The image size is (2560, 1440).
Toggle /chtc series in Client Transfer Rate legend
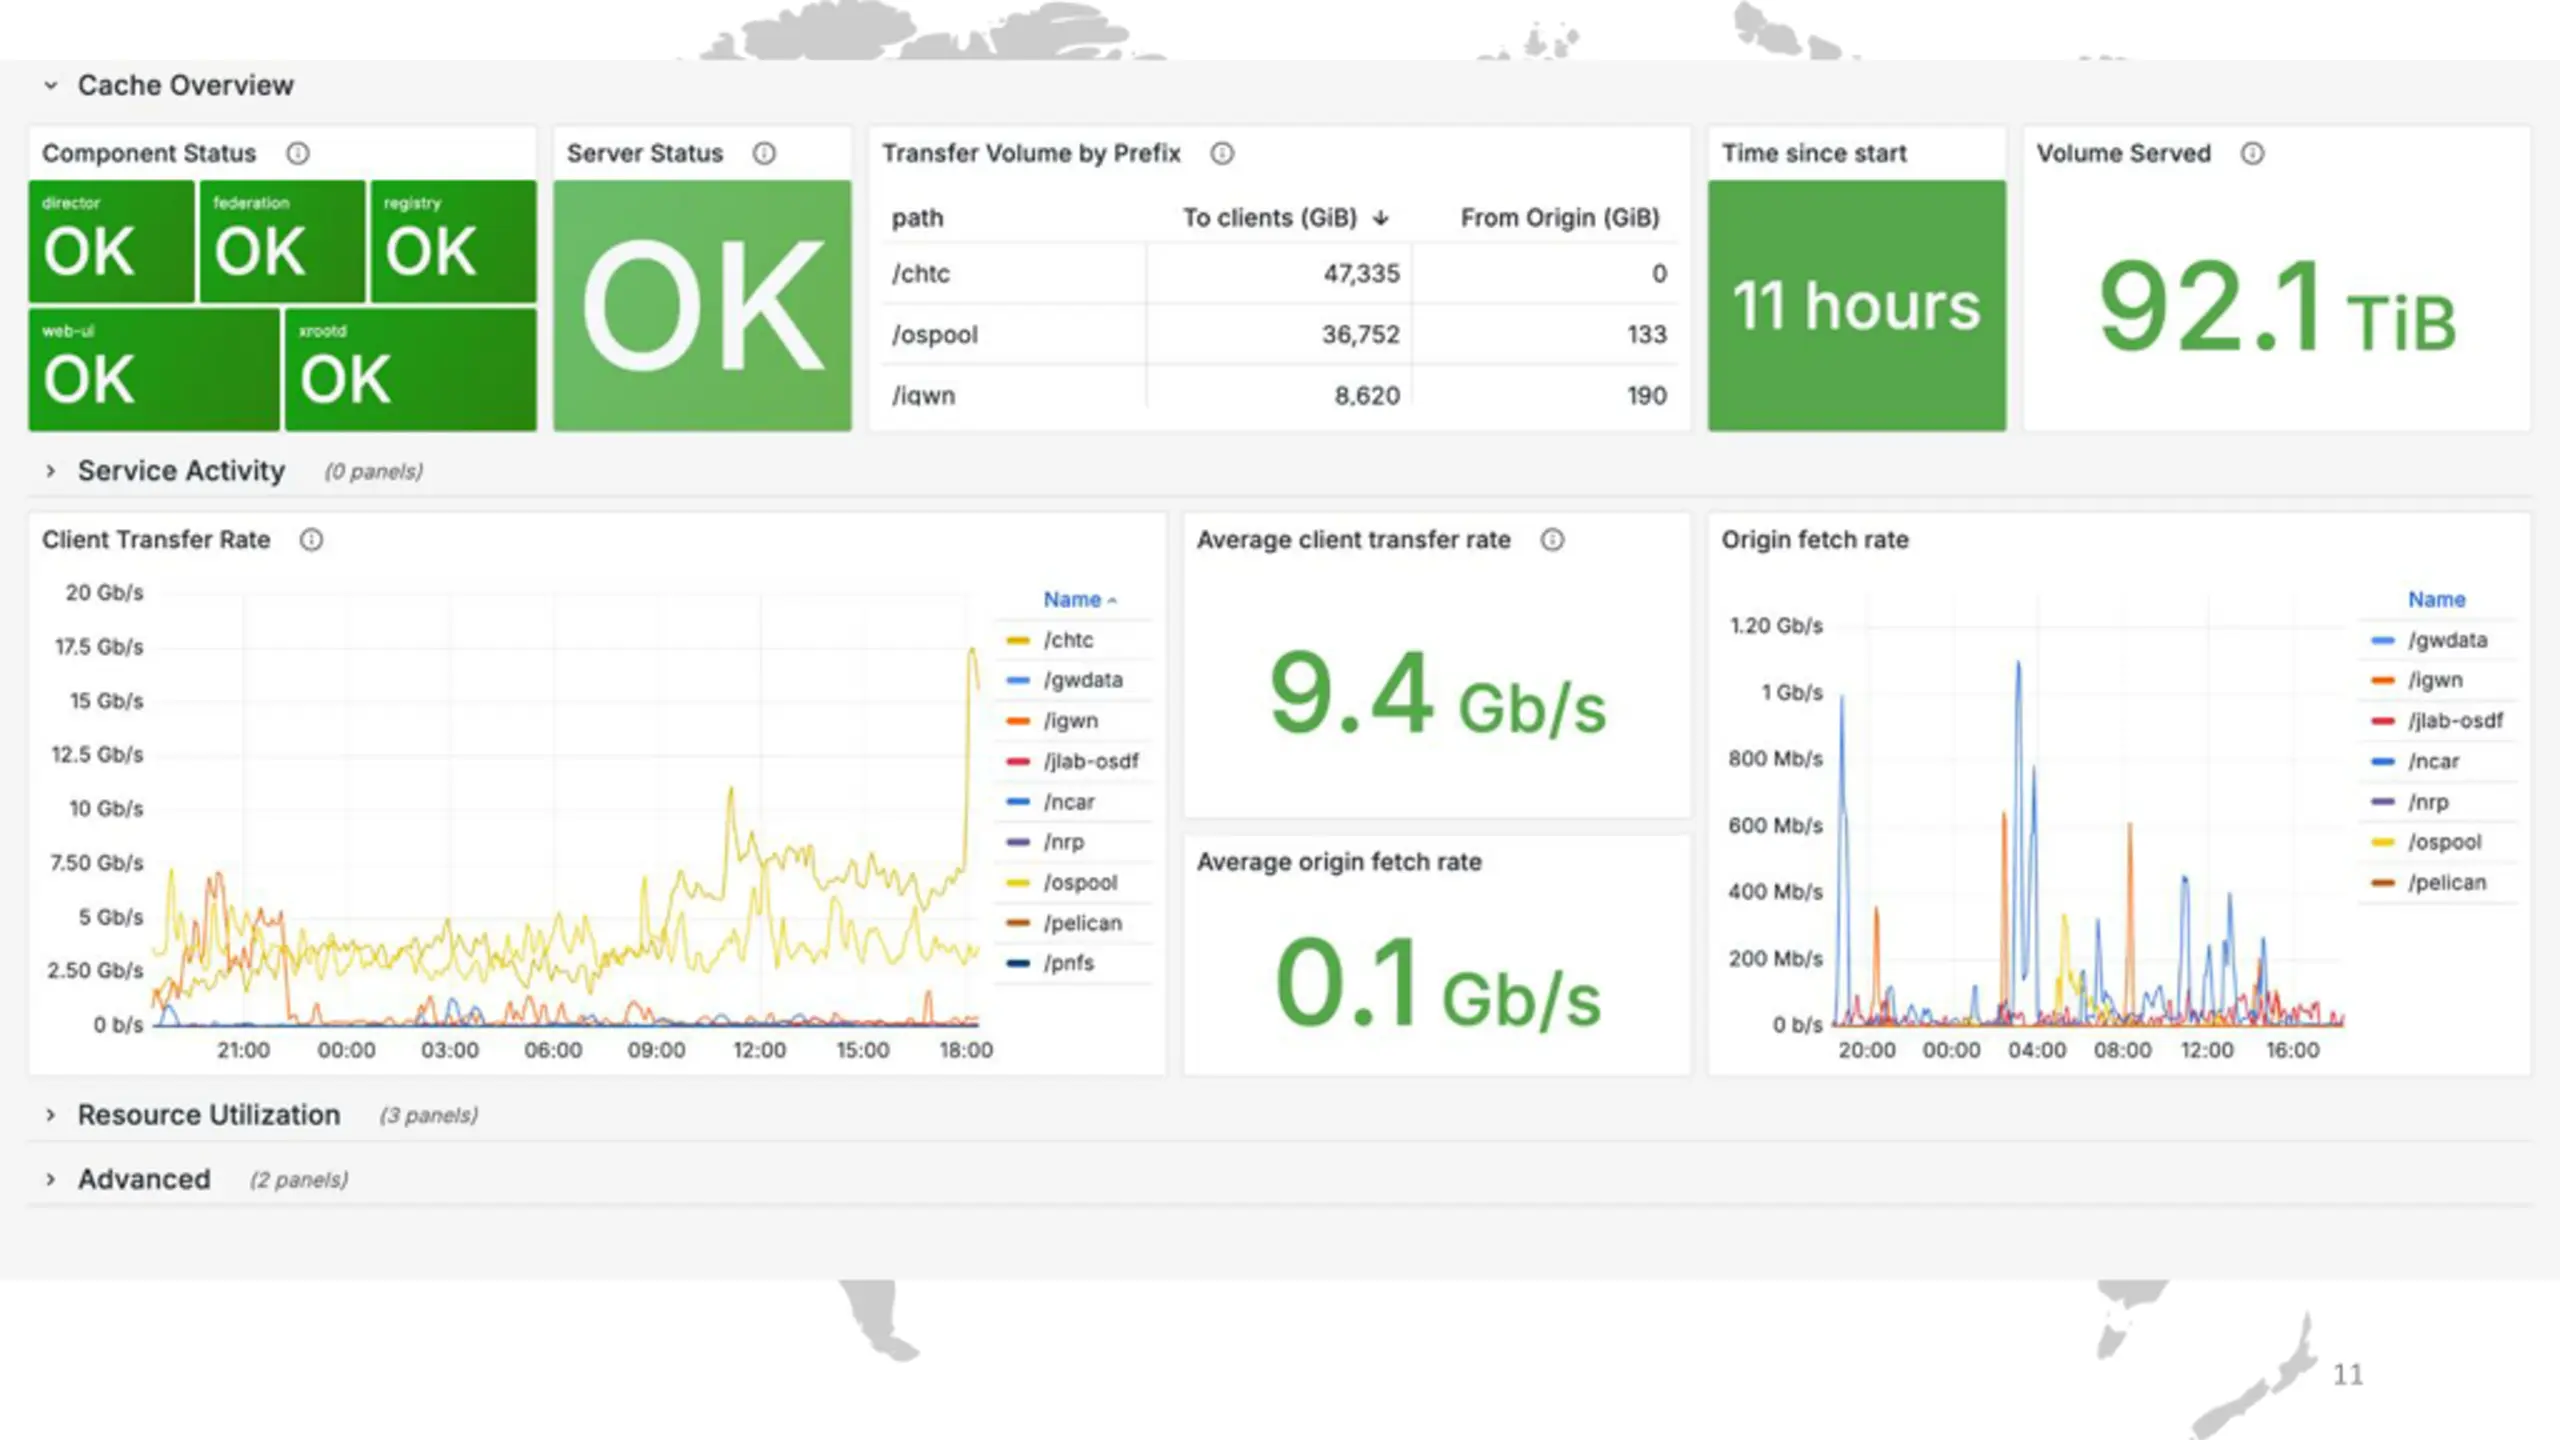(x=1067, y=640)
